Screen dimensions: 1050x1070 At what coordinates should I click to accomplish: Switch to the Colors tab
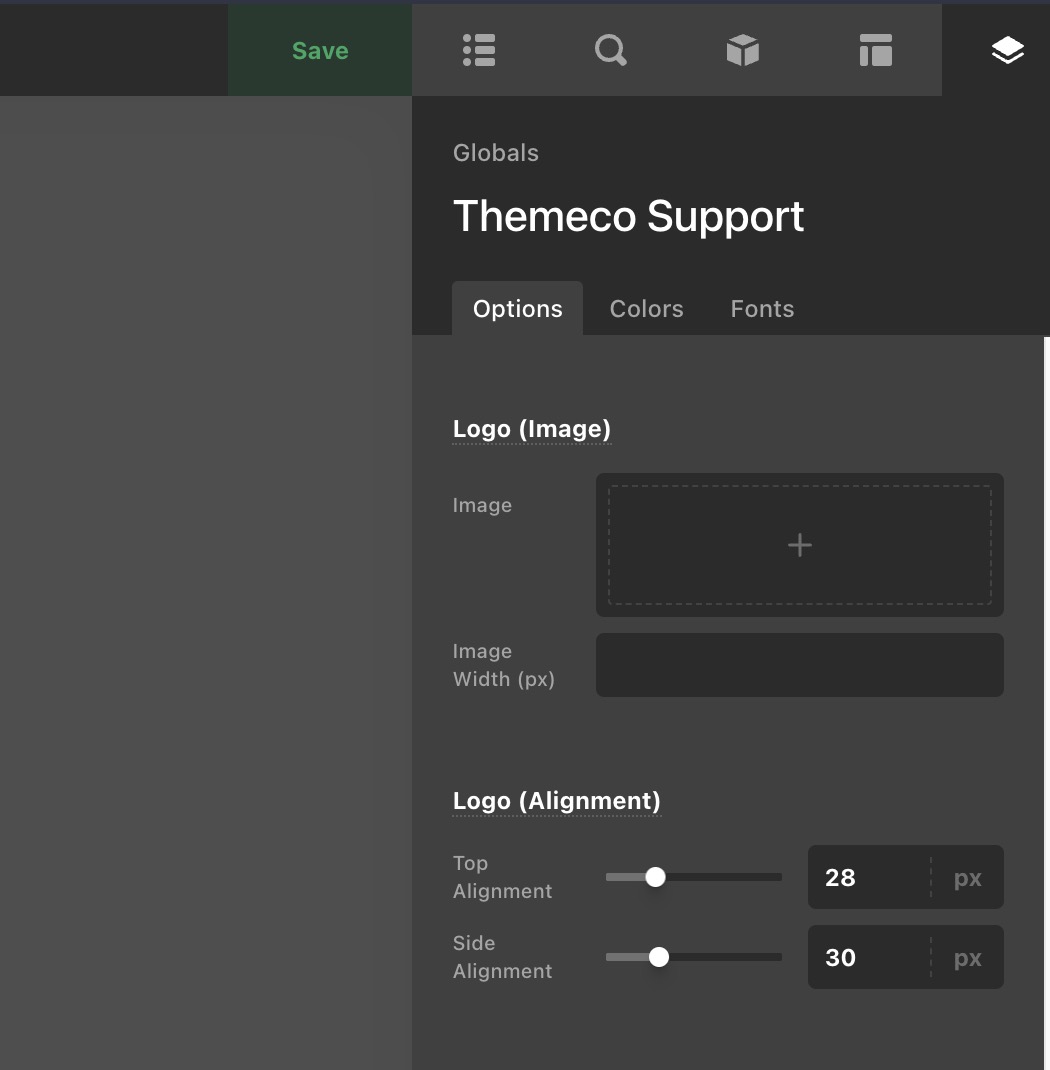point(646,309)
